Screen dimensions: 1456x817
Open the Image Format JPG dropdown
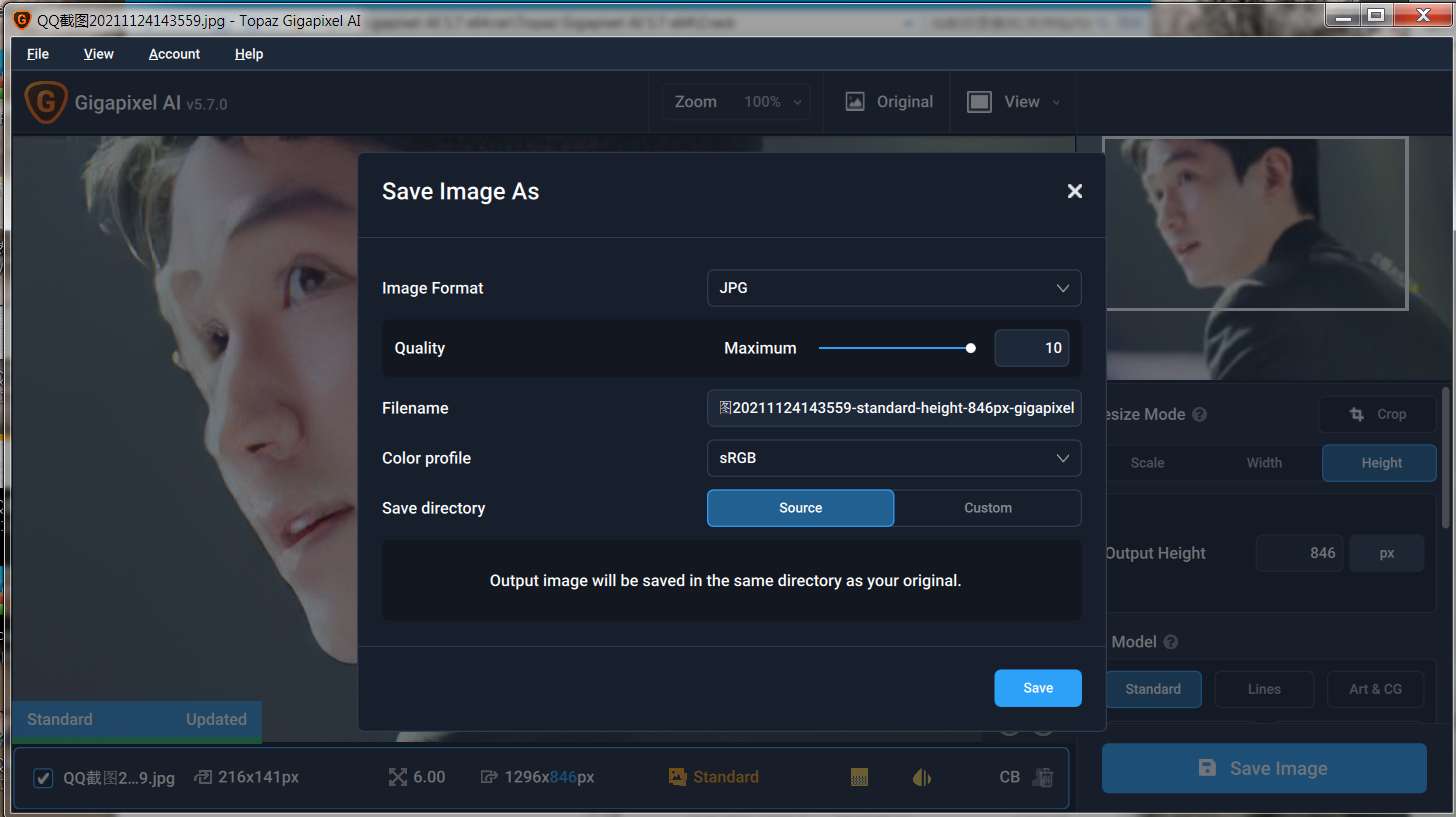894,288
